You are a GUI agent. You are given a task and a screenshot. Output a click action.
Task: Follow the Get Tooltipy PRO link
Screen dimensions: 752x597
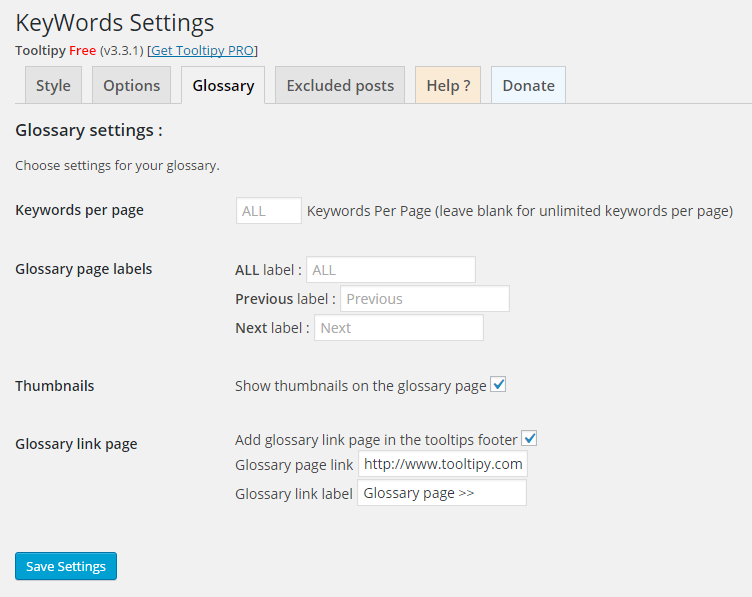pyautogui.click(x=202, y=50)
